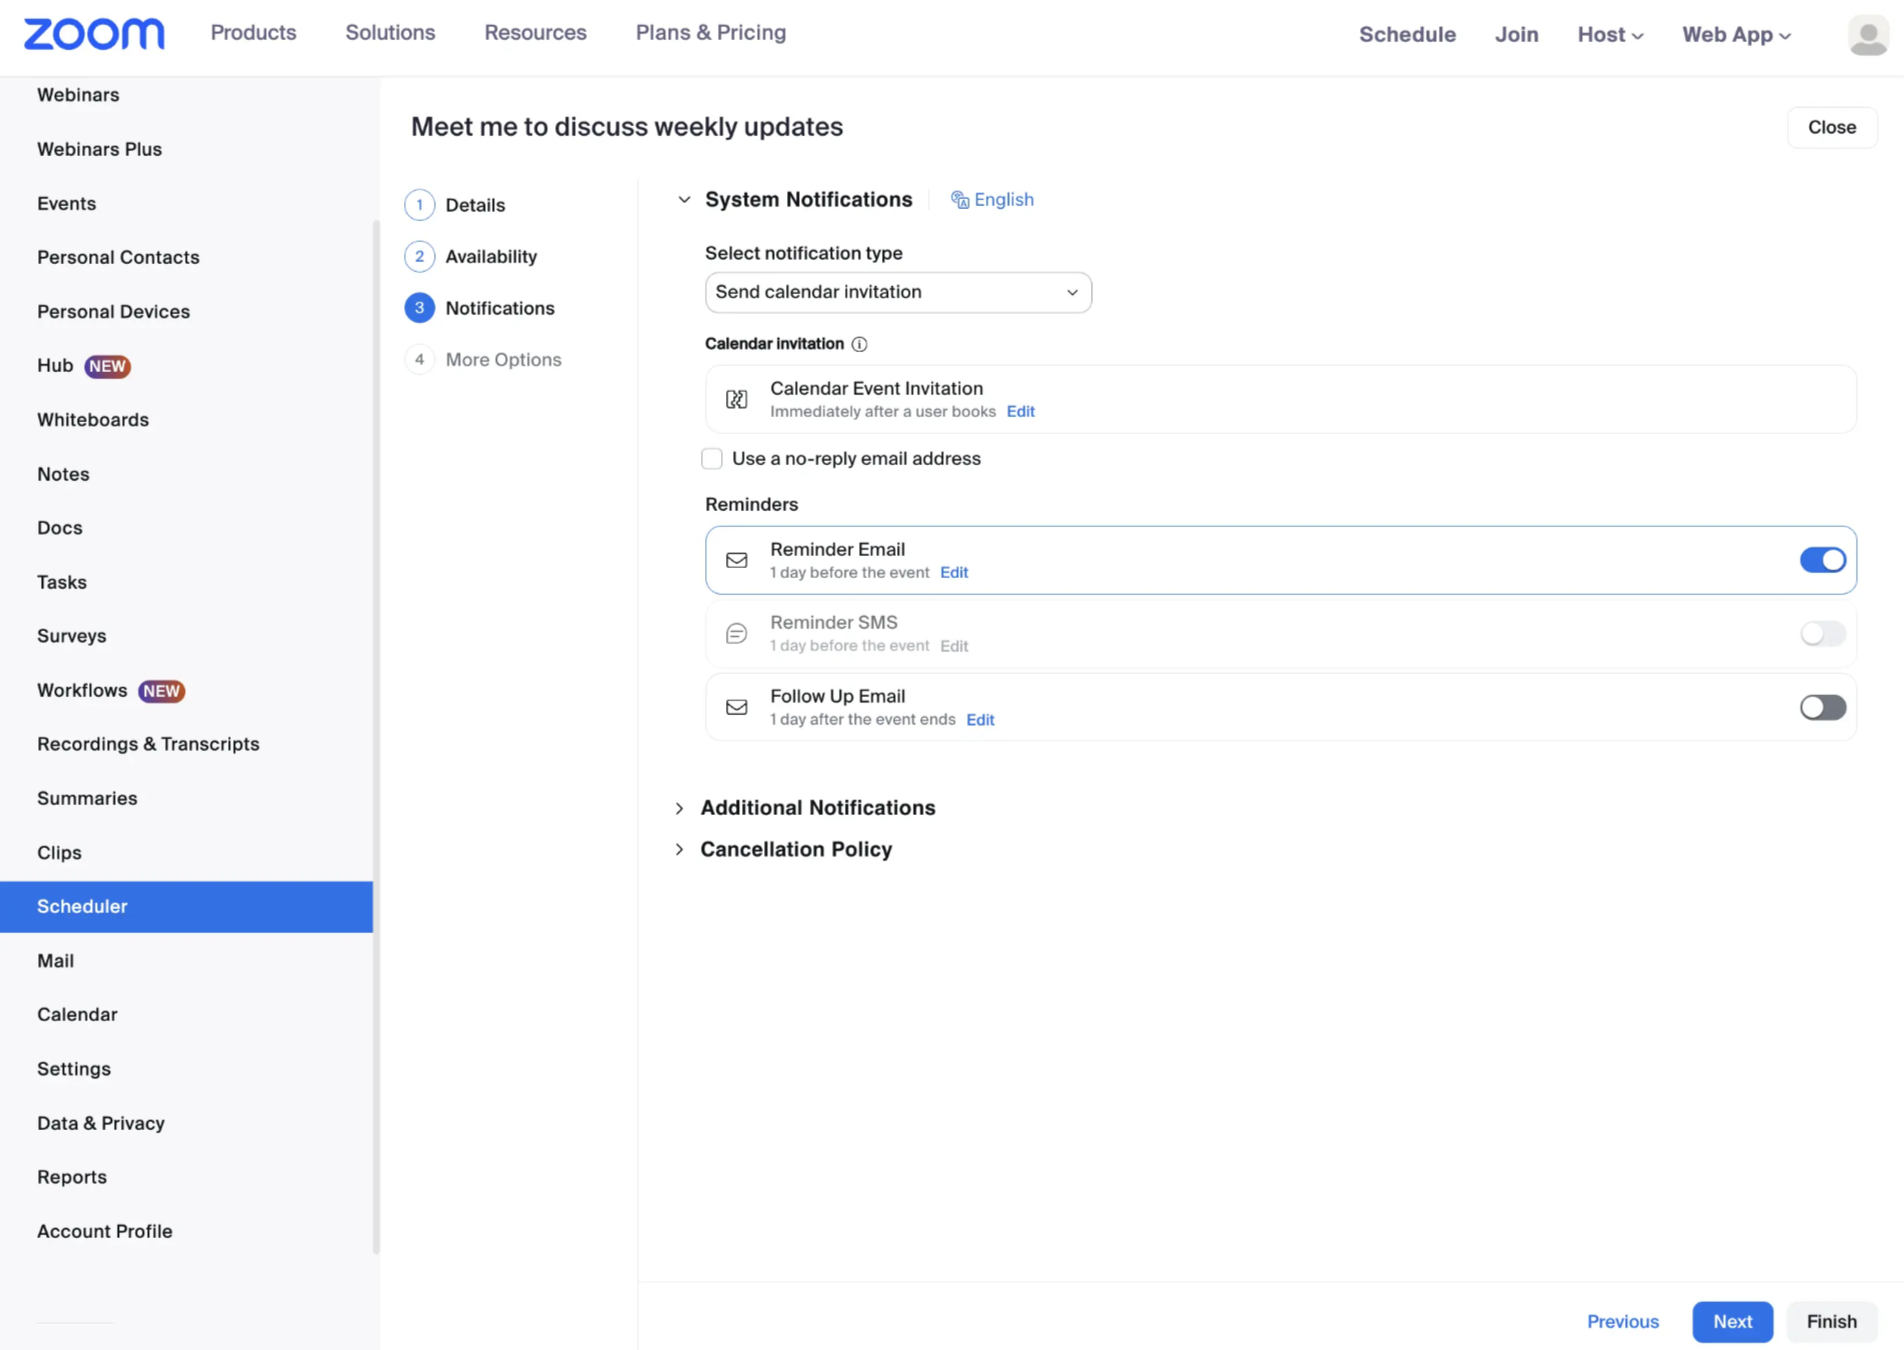This screenshot has width=1904, height=1350.
Task: Select Mail in the sidebar
Action: click(55, 960)
